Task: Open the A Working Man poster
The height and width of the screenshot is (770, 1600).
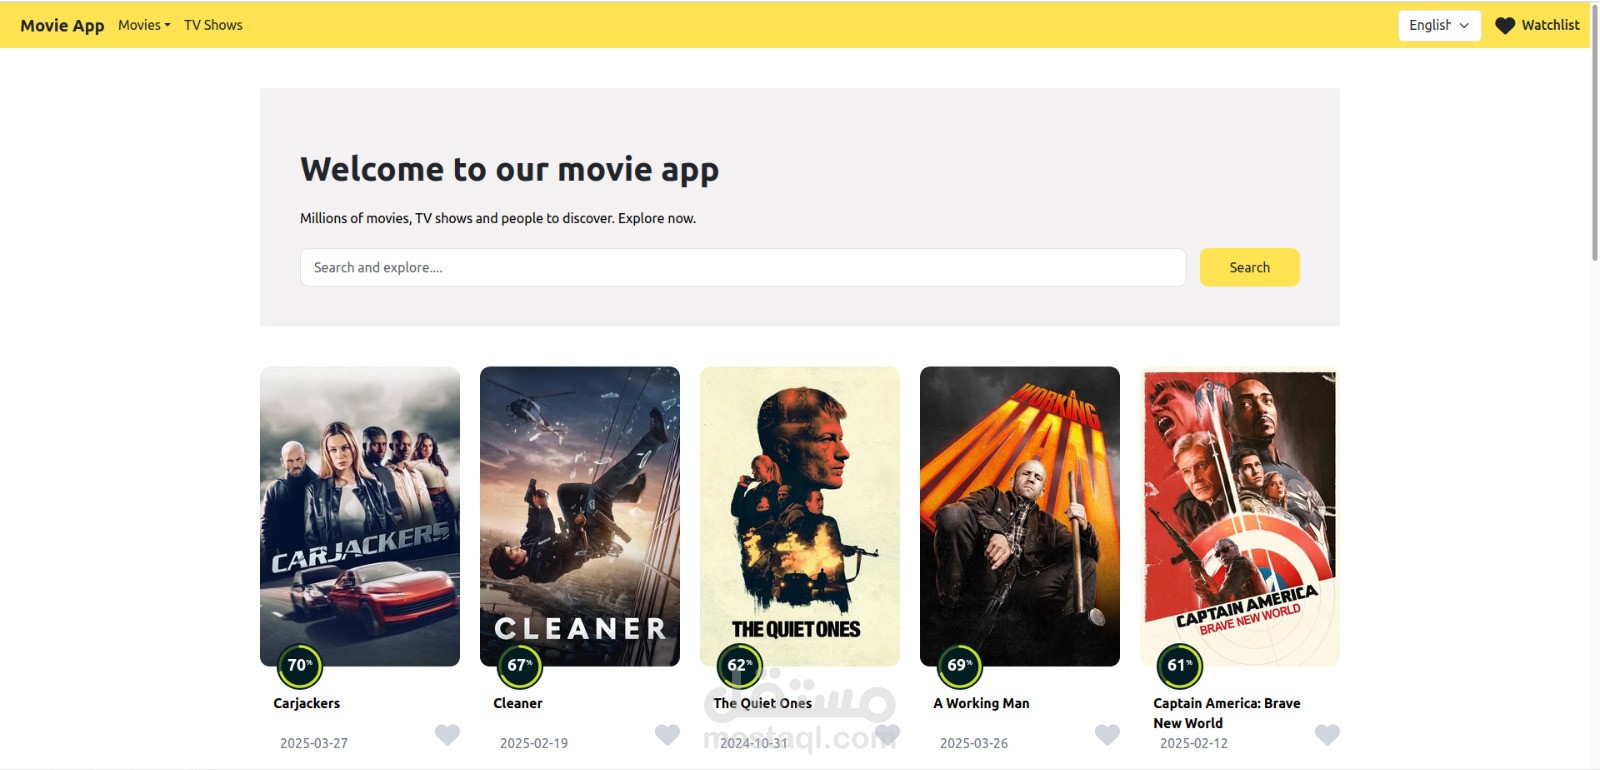Action: 1020,516
